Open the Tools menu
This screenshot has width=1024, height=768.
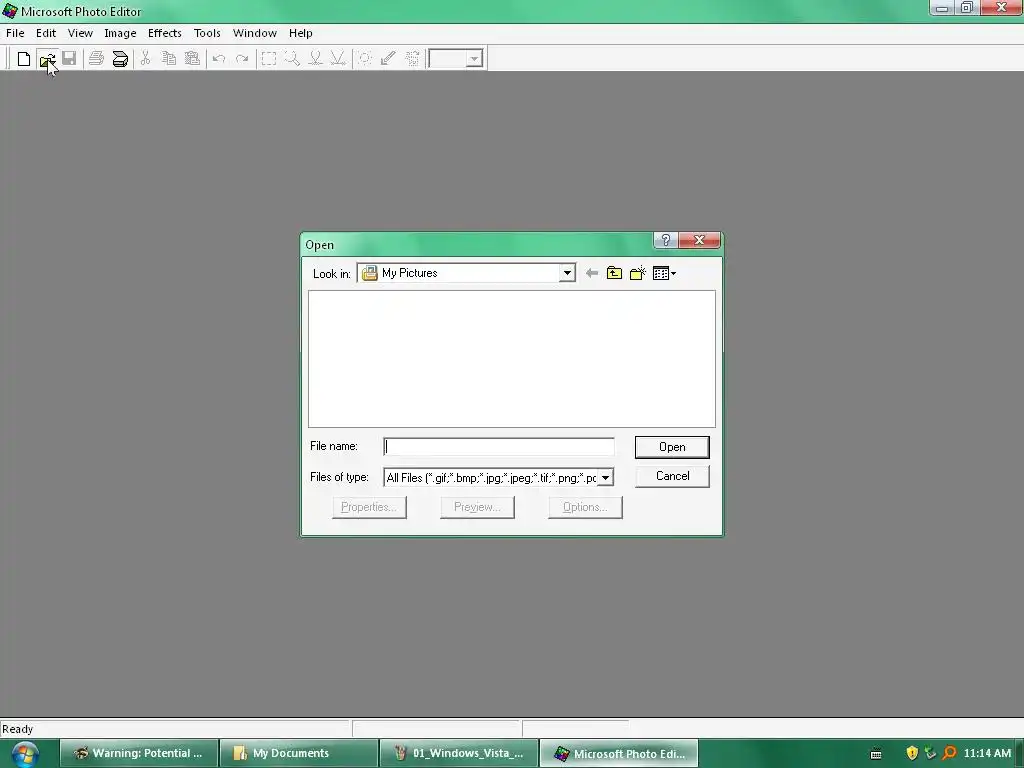point(207,33)
